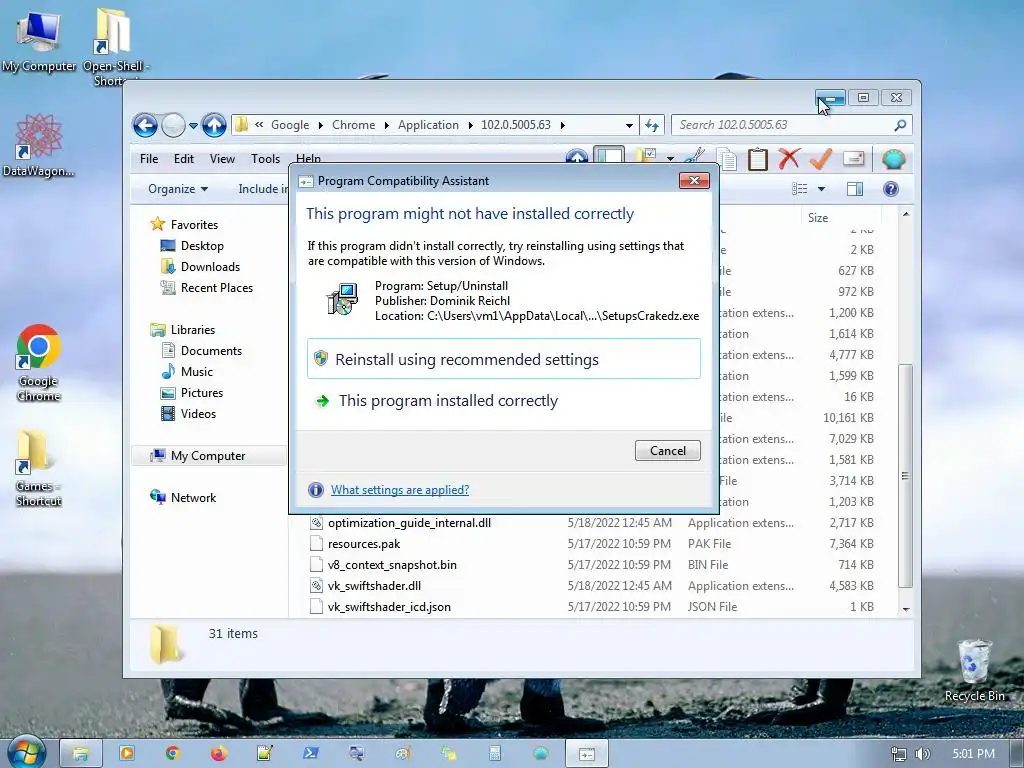
Task: Open the folder options toolbar dropdown arrow
Action: click(670, 157)
